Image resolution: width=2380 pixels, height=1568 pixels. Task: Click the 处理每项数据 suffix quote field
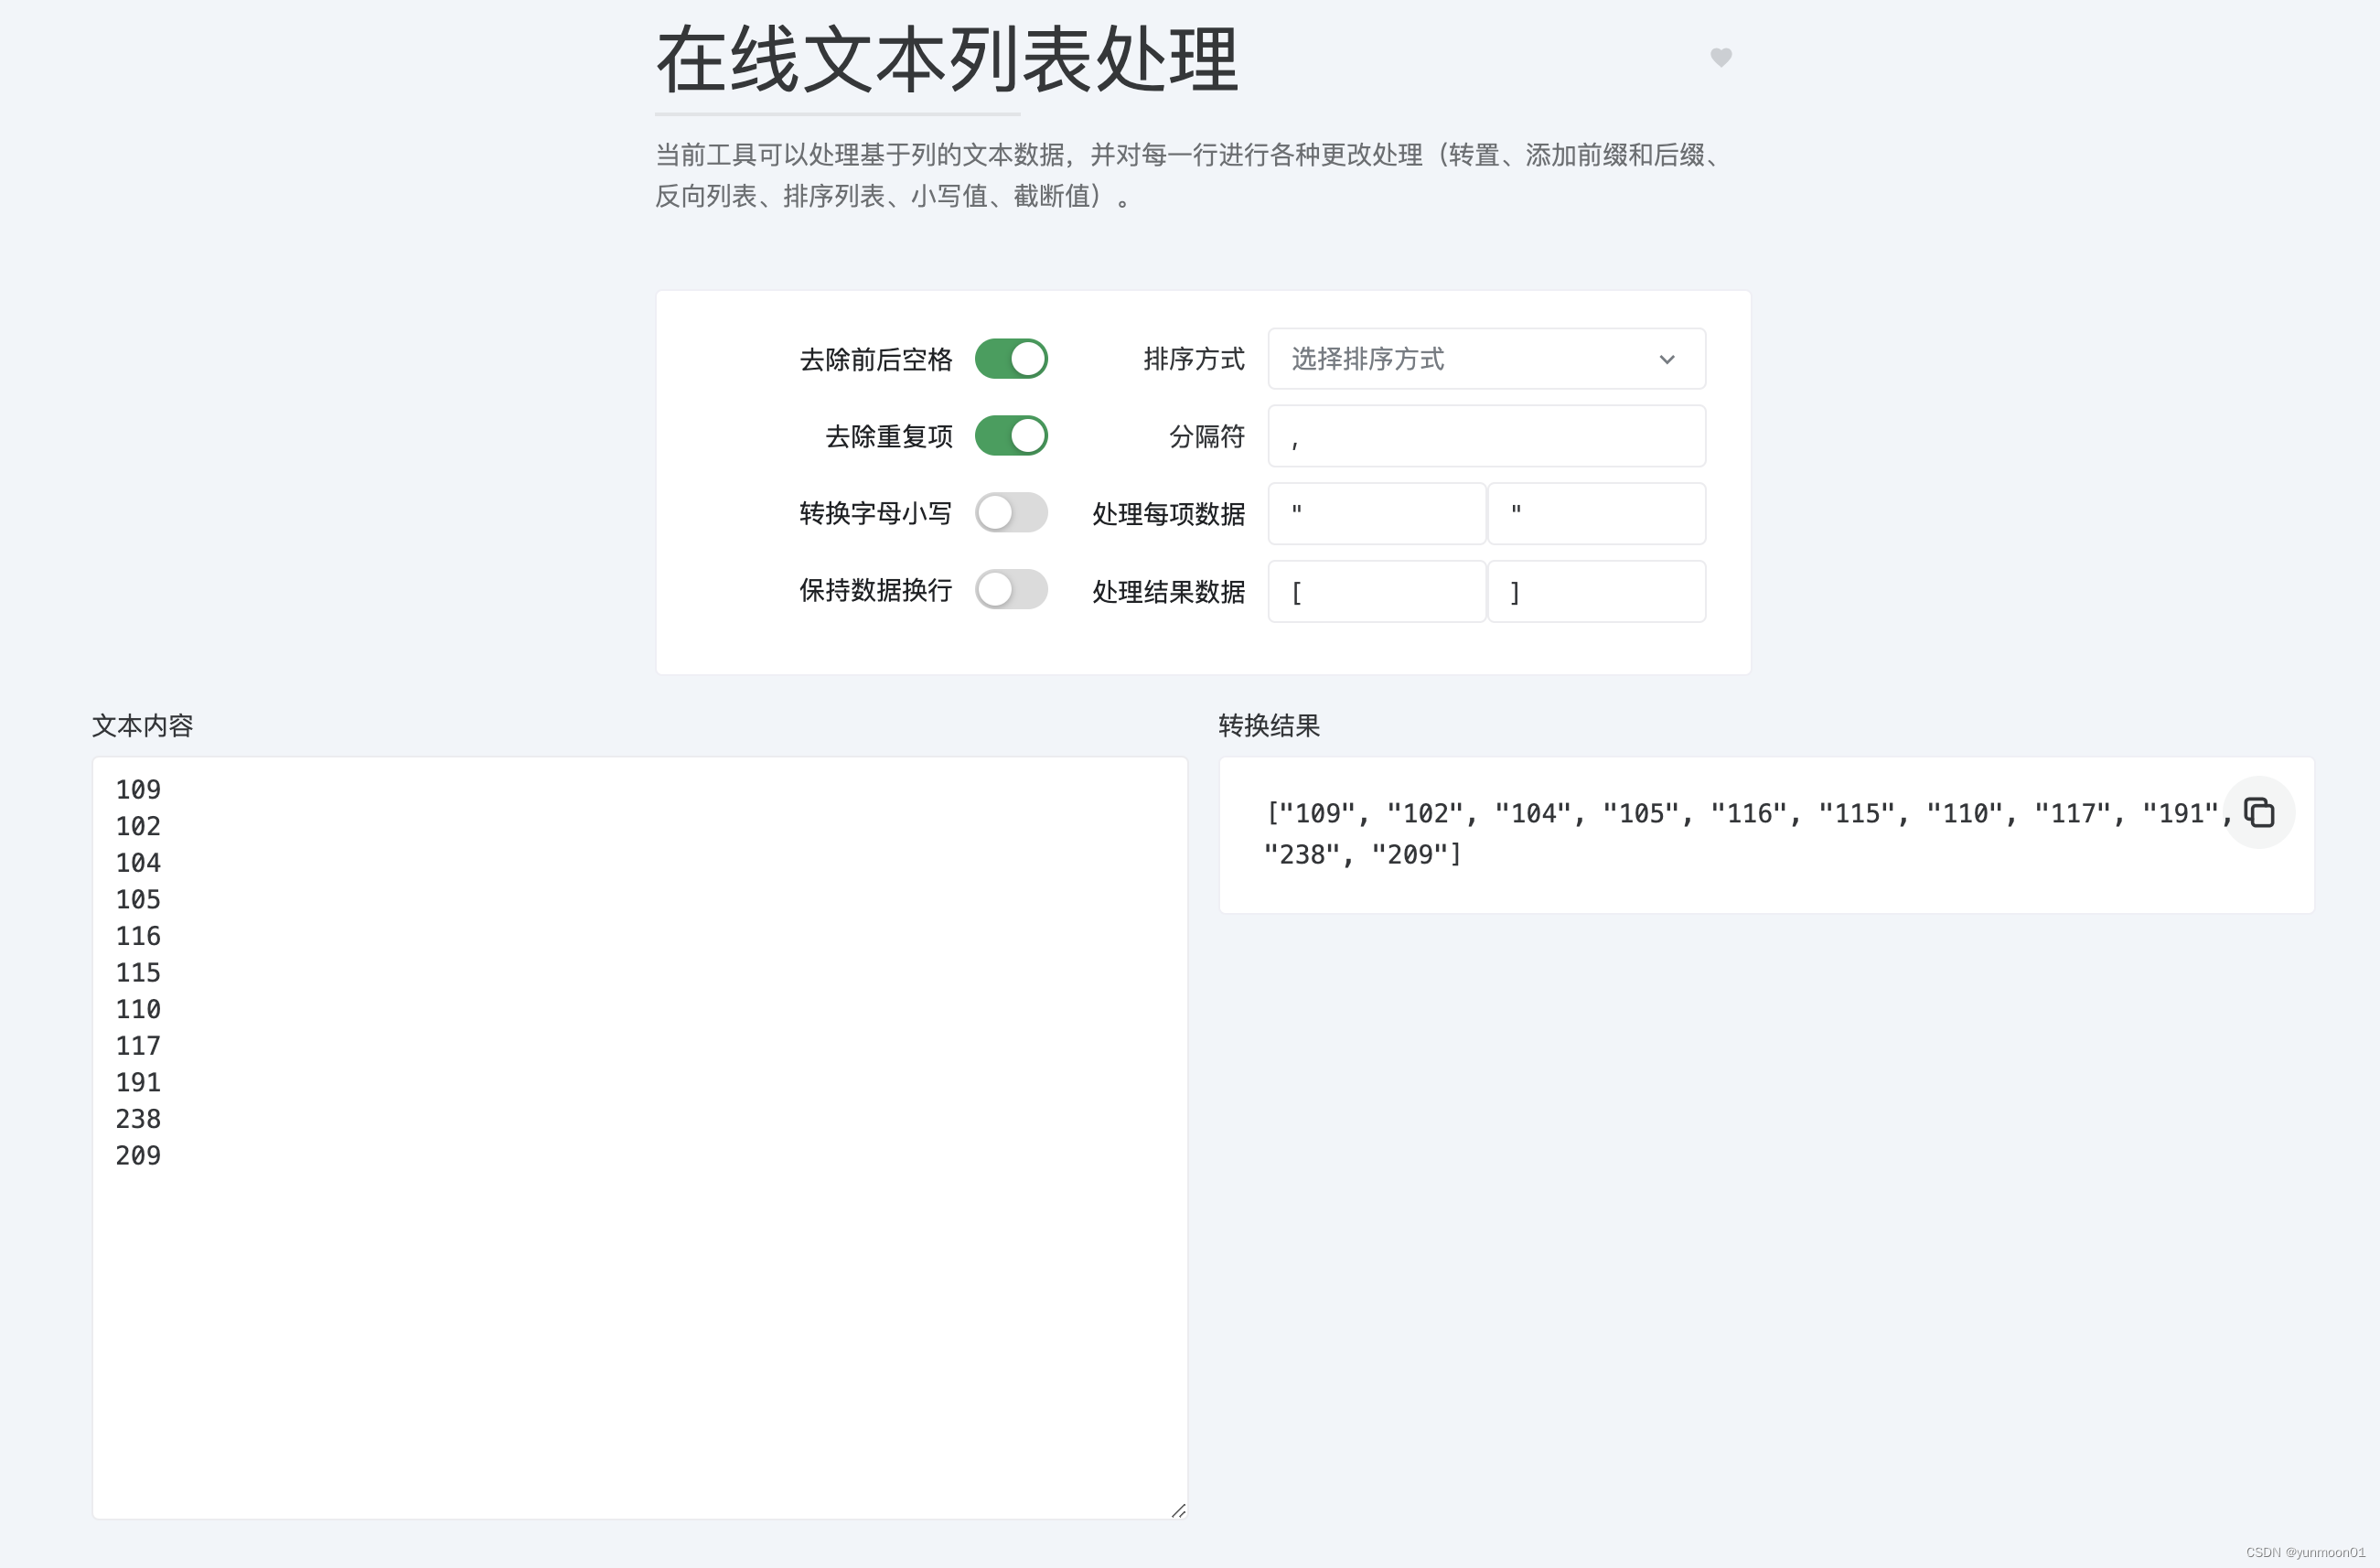pos(1596,514)
